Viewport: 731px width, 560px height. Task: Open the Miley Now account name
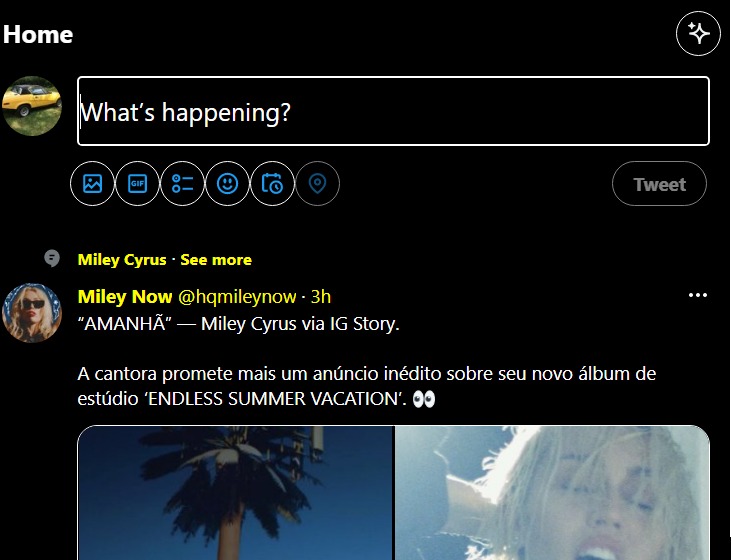click(125, 297)
